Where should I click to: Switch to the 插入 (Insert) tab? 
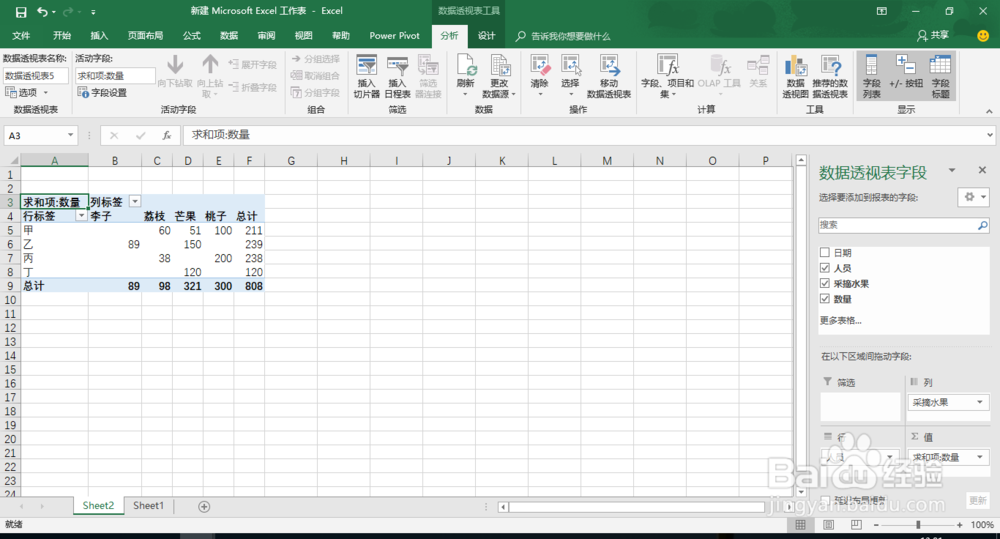click(99, 36)
